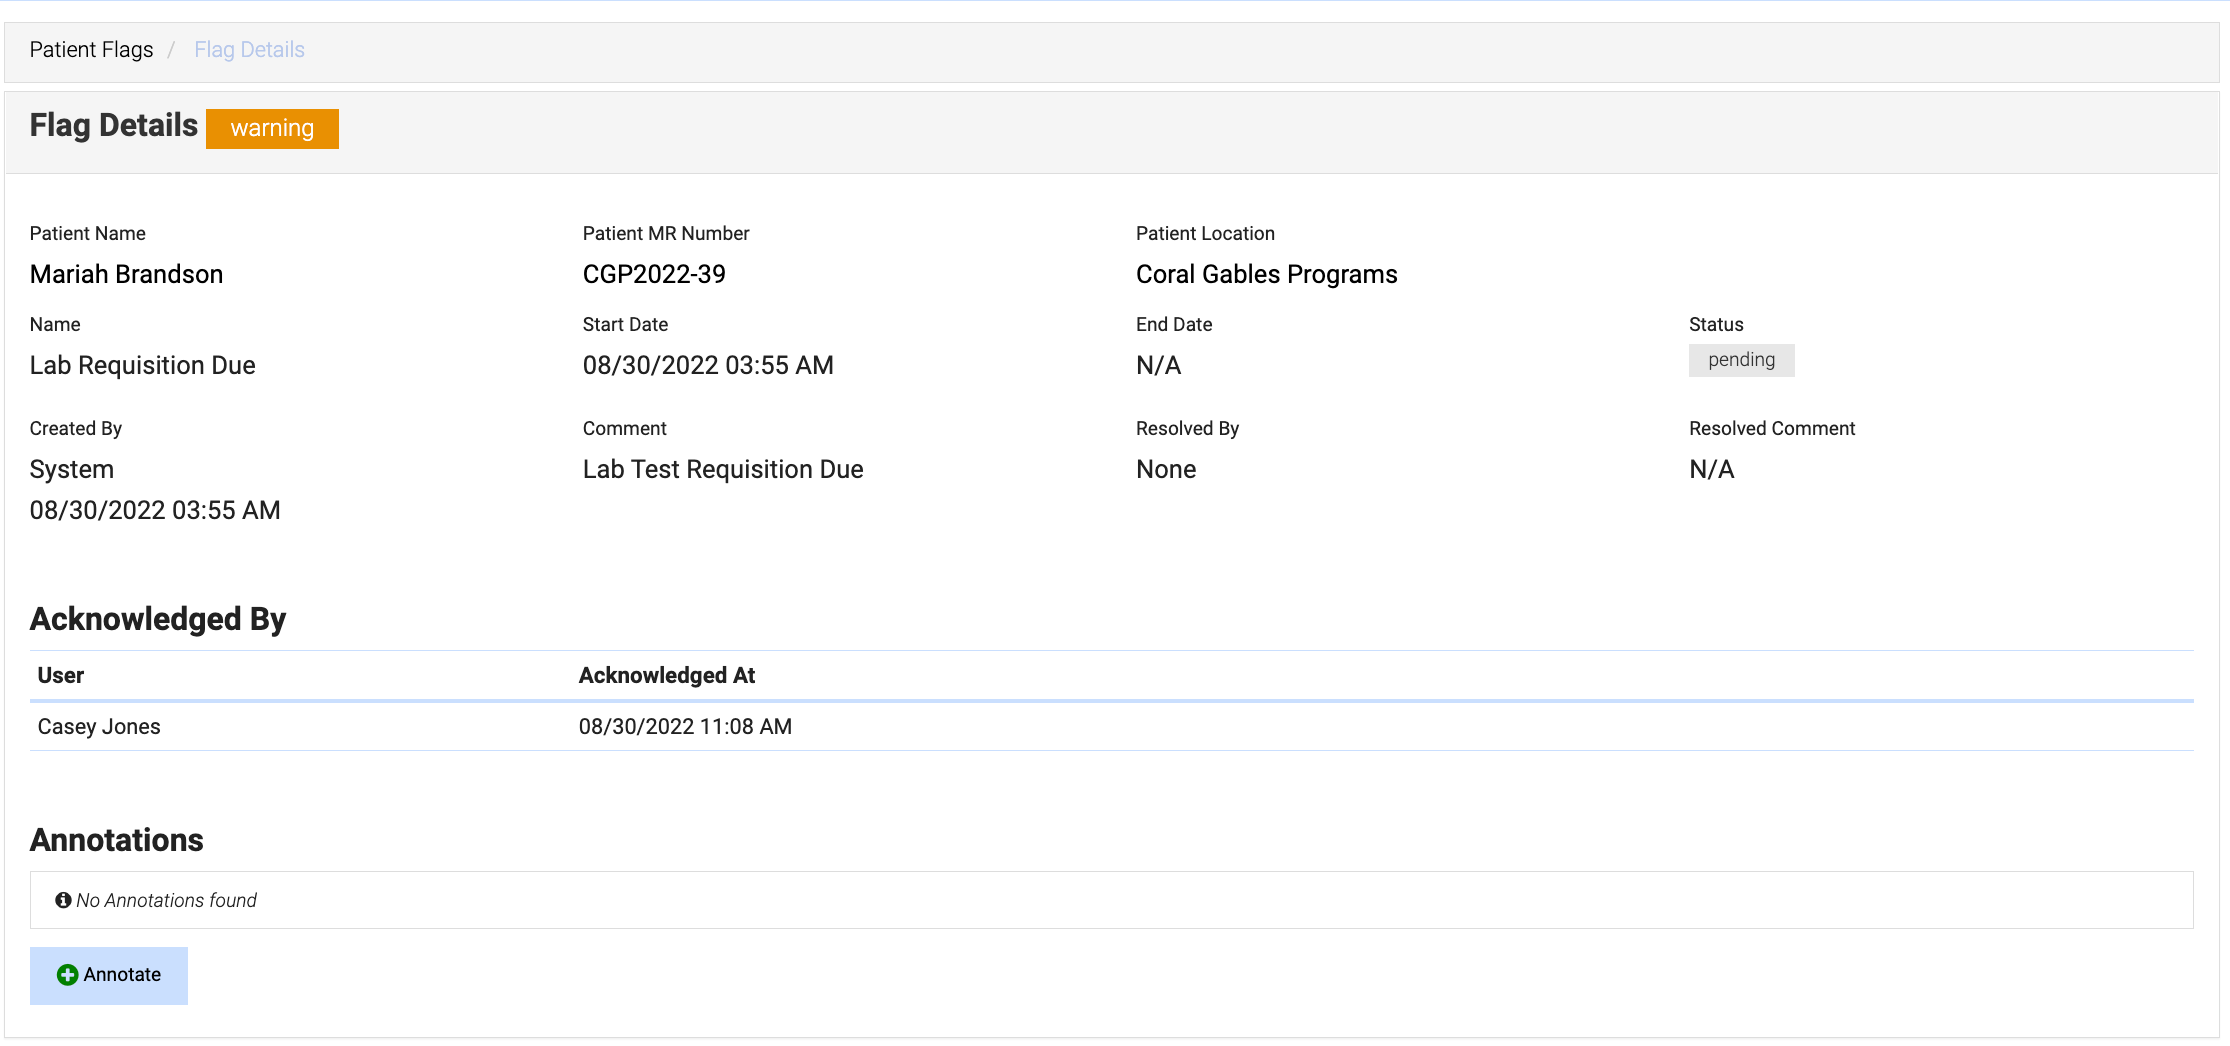The image size is (2230, 1046).
Task: Click the Flag Details breadcrumb link
Action: (249, 50)
